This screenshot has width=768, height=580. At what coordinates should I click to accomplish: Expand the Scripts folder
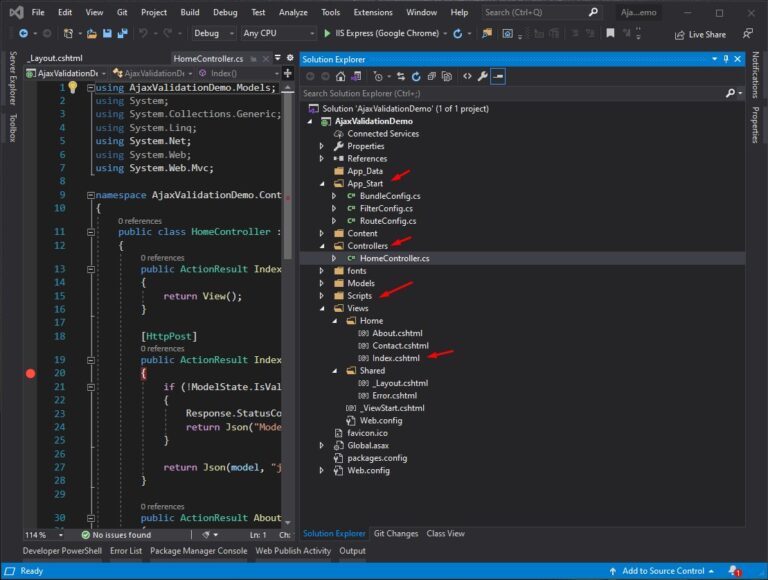click(x=322, y=296)
